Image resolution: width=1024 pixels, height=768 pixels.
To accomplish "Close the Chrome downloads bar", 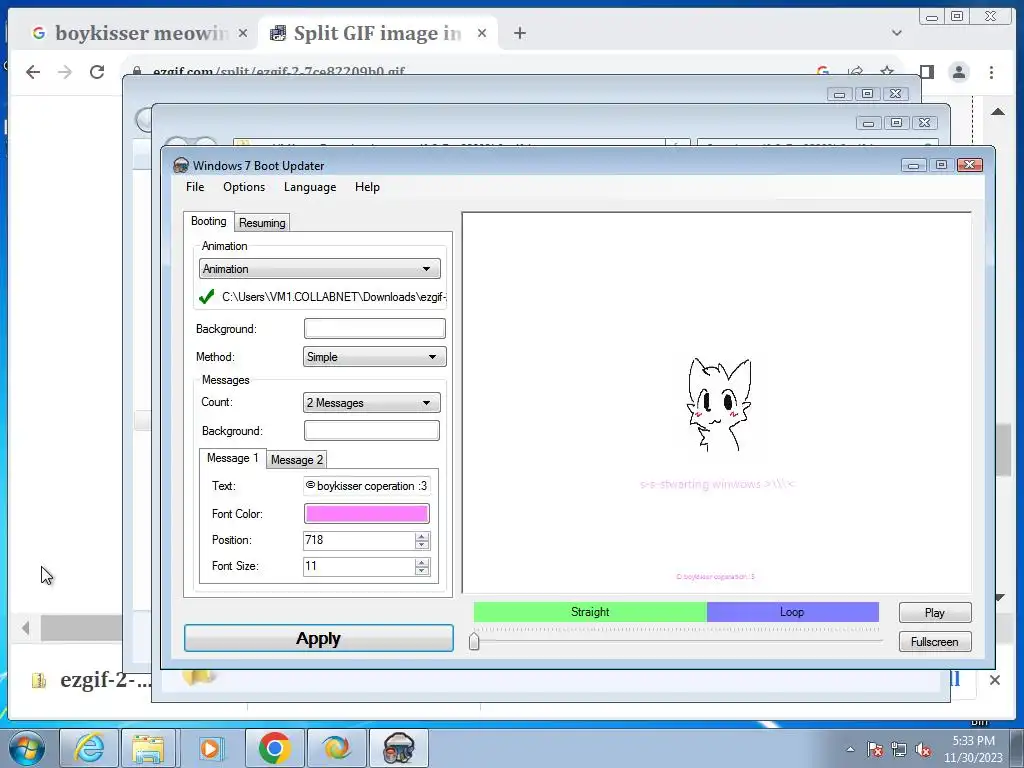I will 995,680.
